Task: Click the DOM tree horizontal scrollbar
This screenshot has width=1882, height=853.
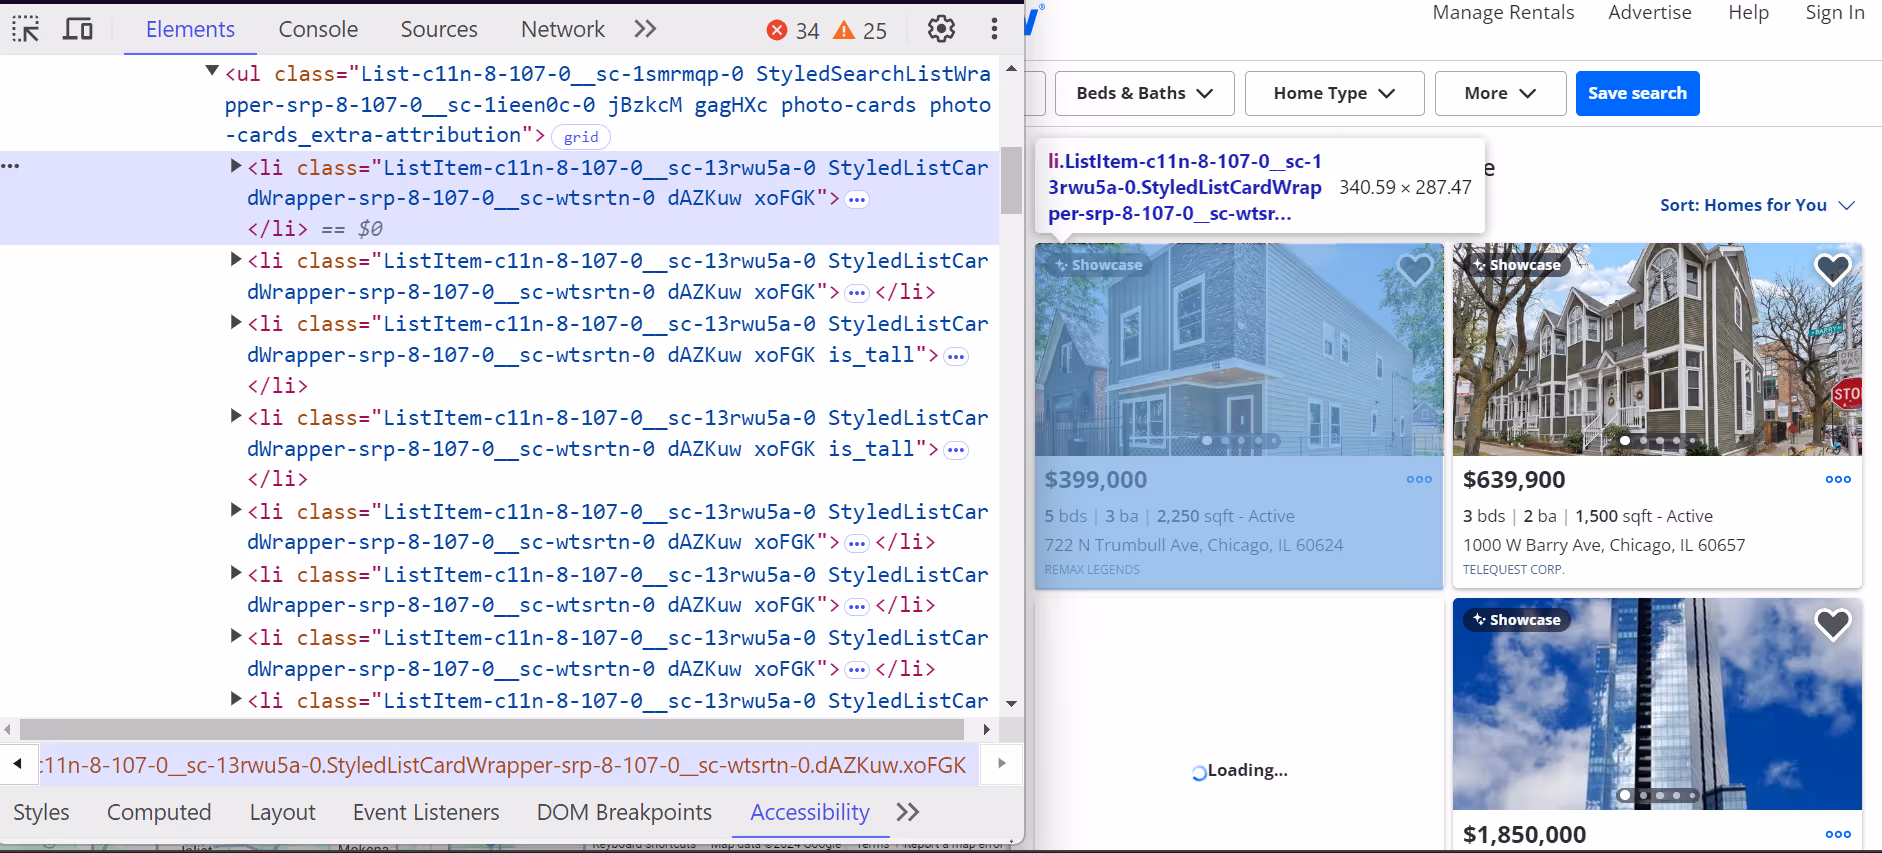Action: coord(491,729)
